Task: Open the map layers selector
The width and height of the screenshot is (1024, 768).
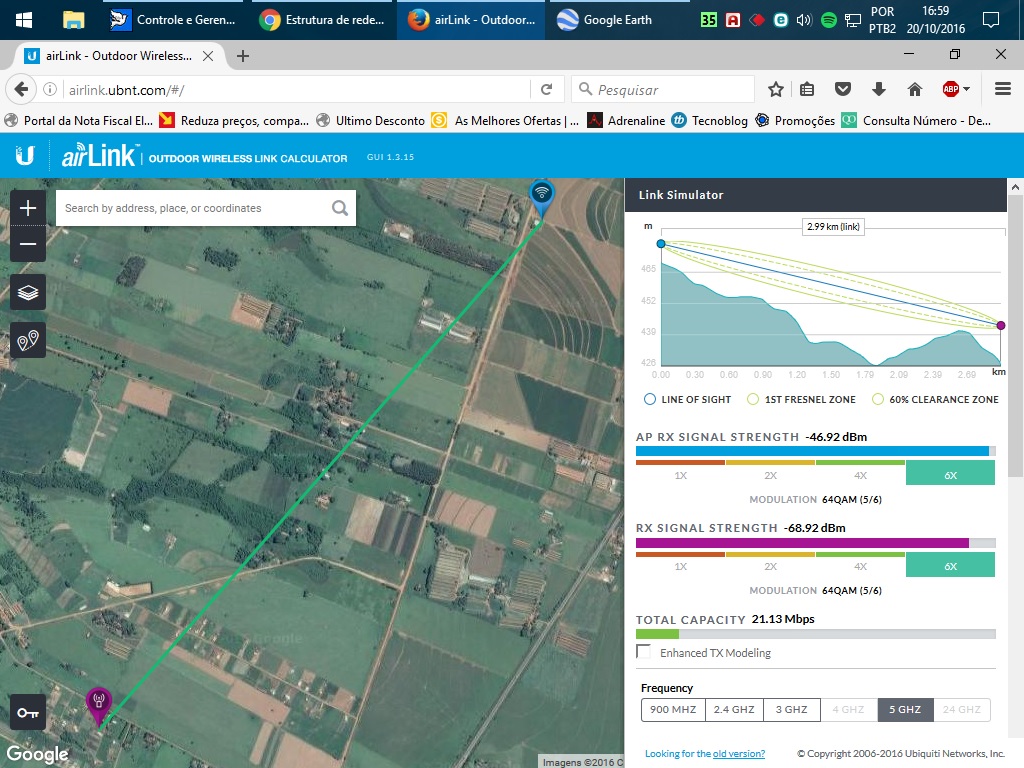Action: tap(27, 292)
